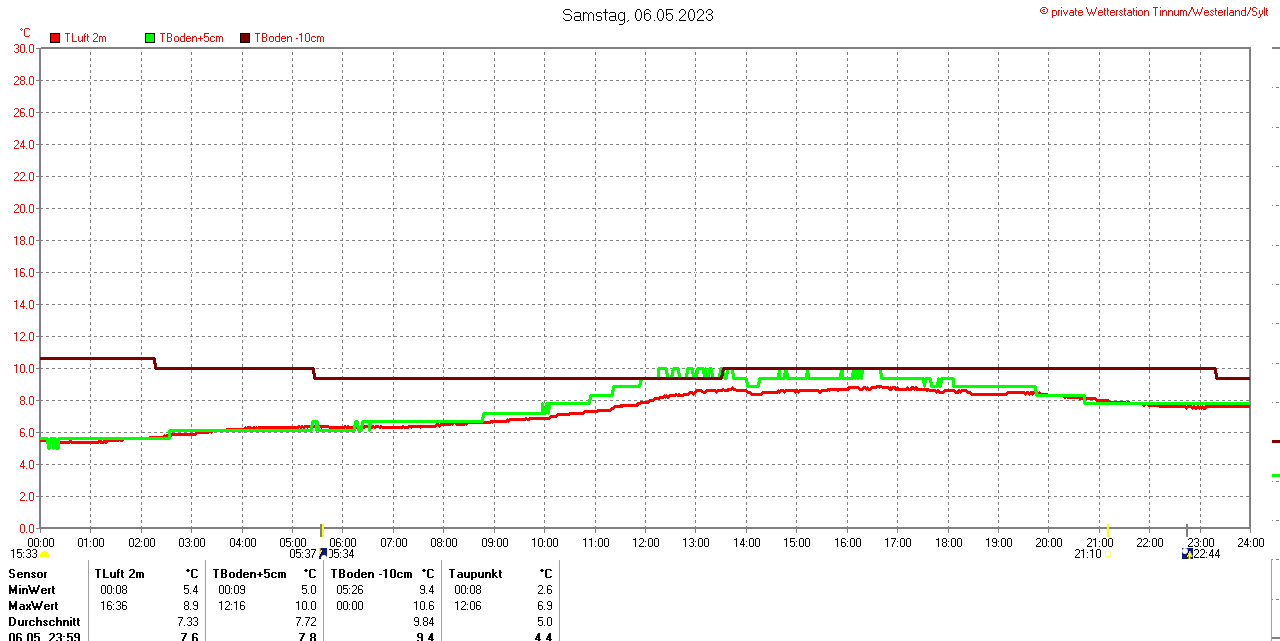1280x641 pixels.
Task: Click the sunrise tick mark near 05:30 on axis
Action: pyautogui.click(x=321, y=530)
